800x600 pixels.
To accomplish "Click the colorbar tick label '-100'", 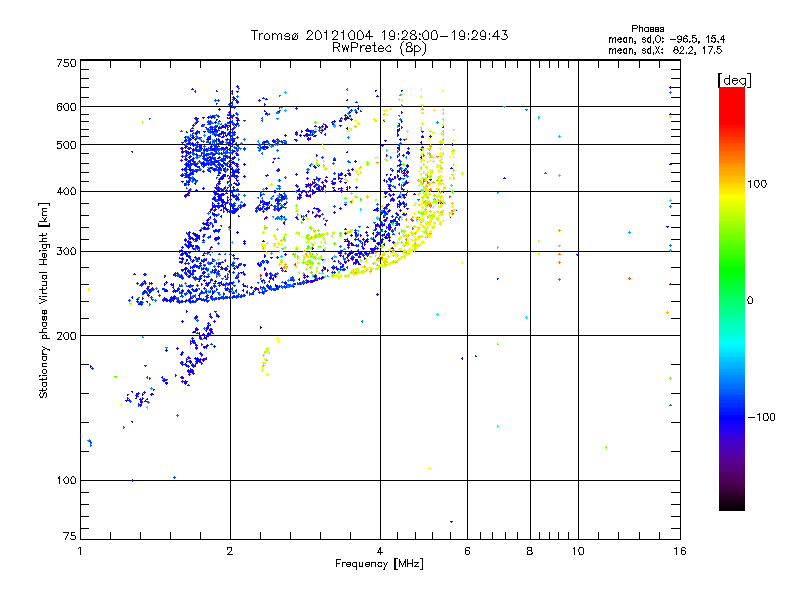I will click(761, 417).
